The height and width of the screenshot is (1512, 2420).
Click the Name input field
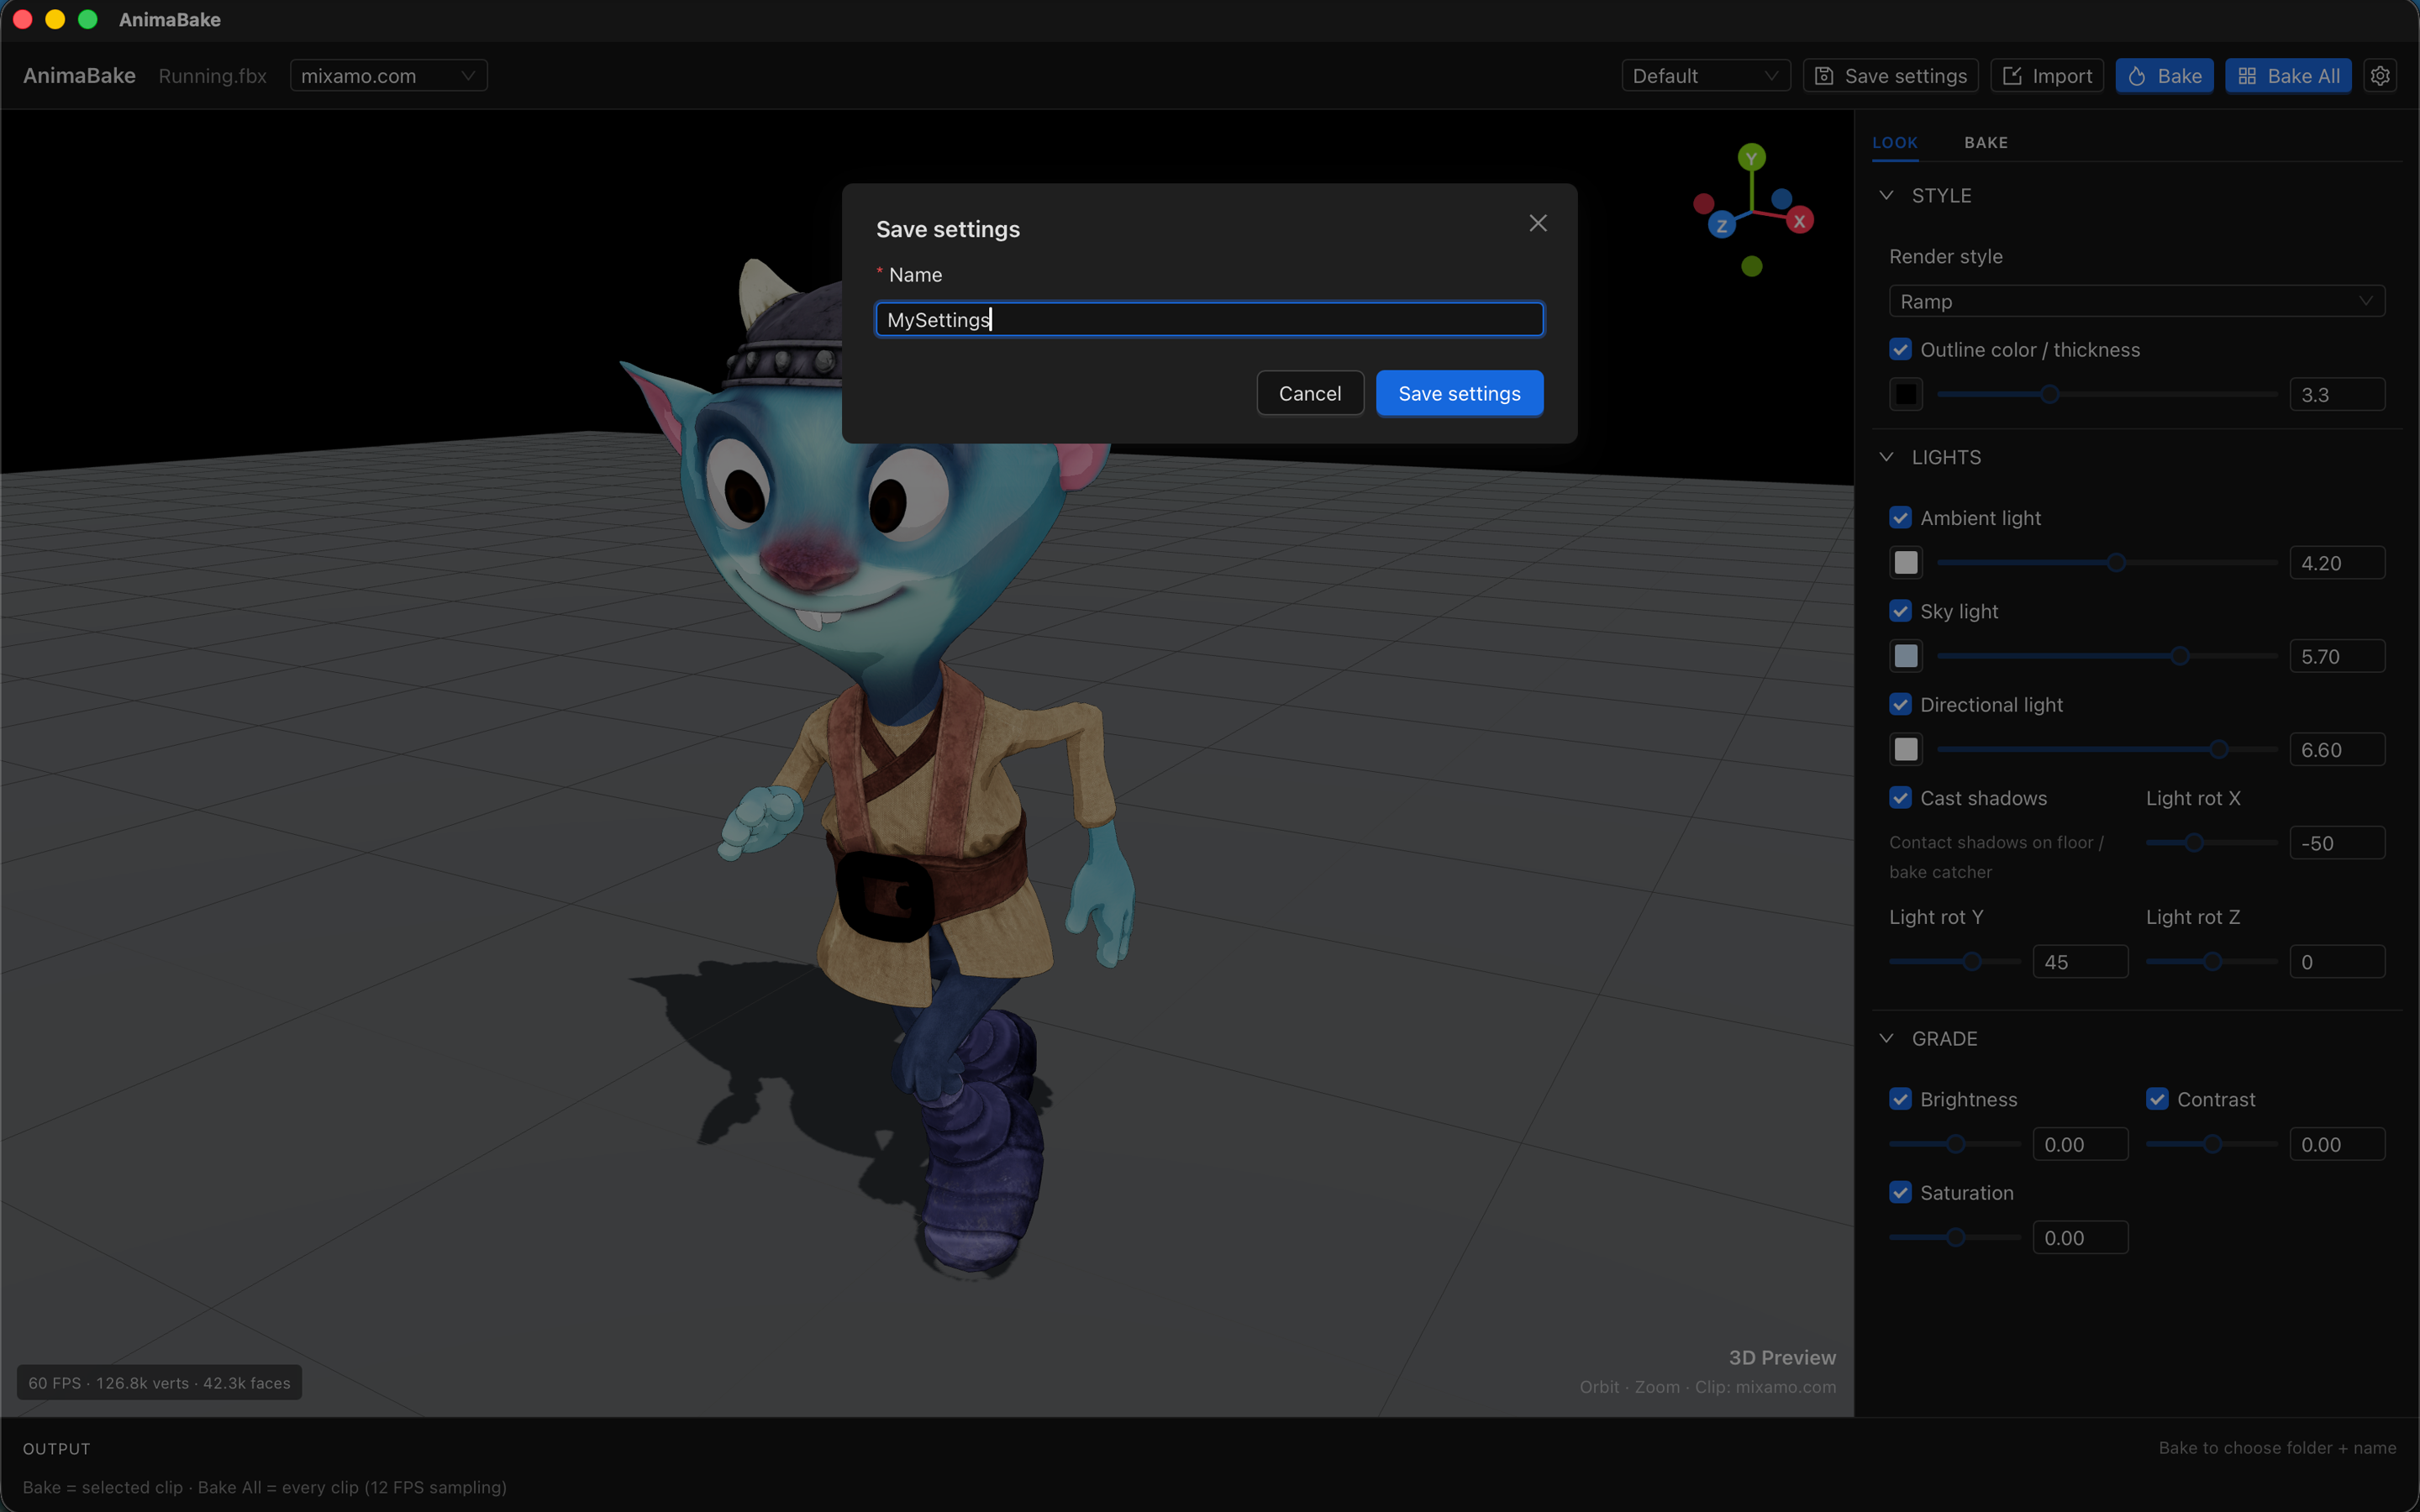tap(1209, 319)
